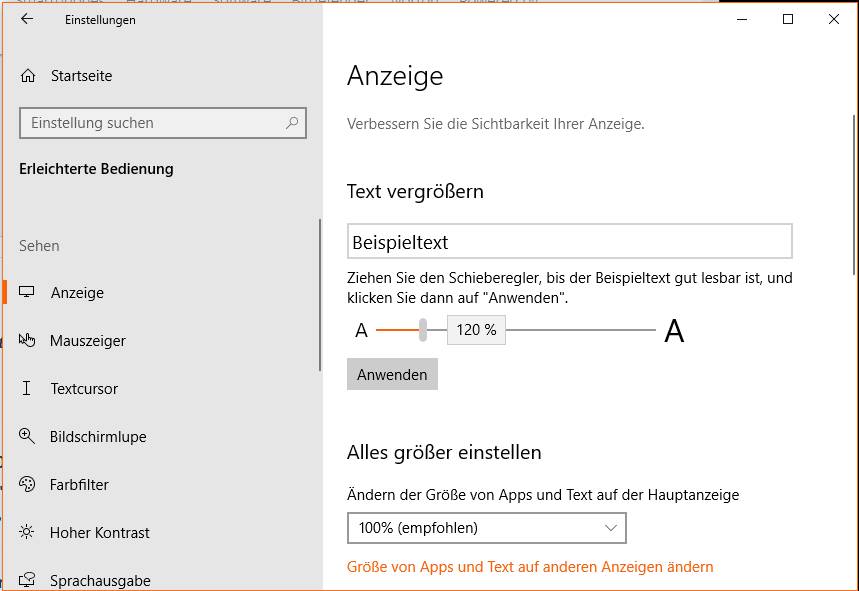The width and height of the screenshot is (859, 591).
Task: Open the 100% (empfohlen) scaling dropdown
Action: point(486,528)
